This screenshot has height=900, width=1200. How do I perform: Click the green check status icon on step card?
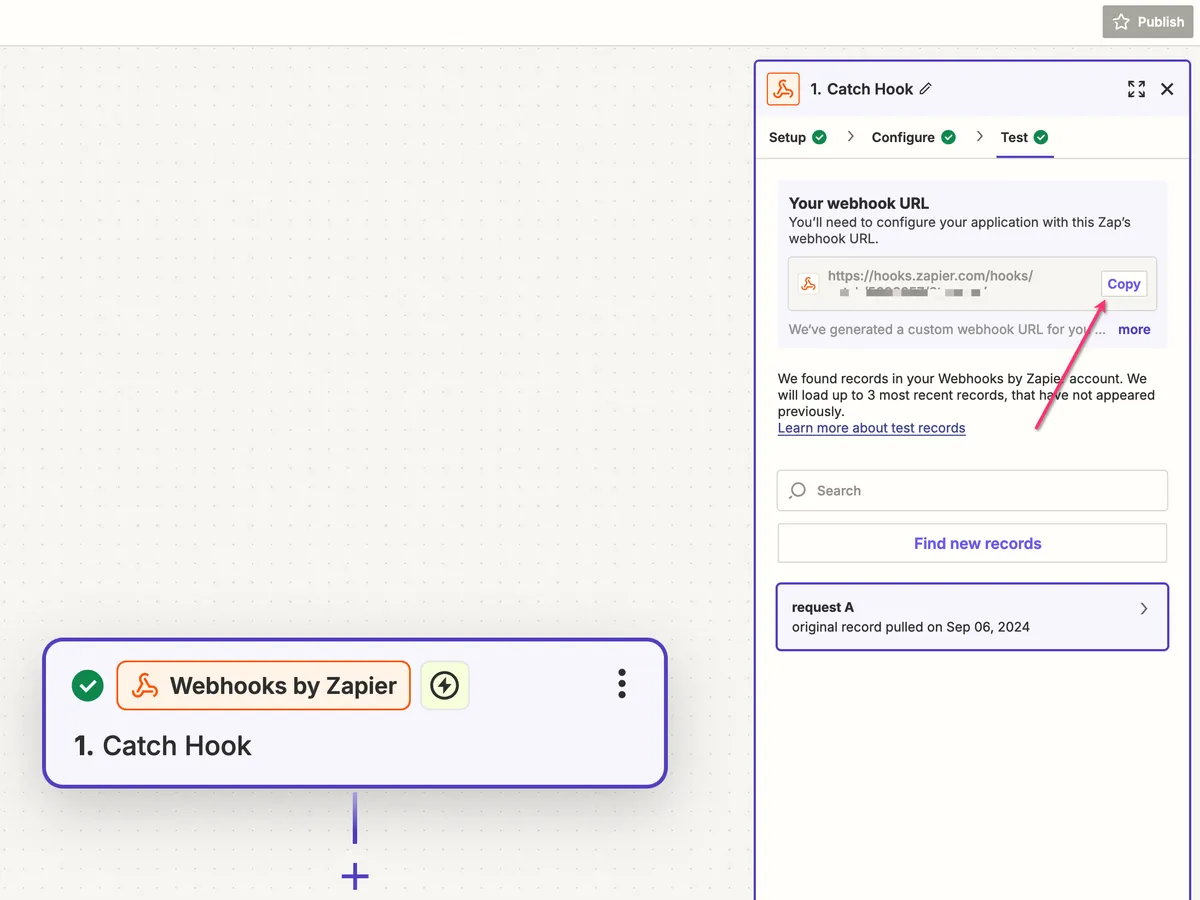pos(88,686)
